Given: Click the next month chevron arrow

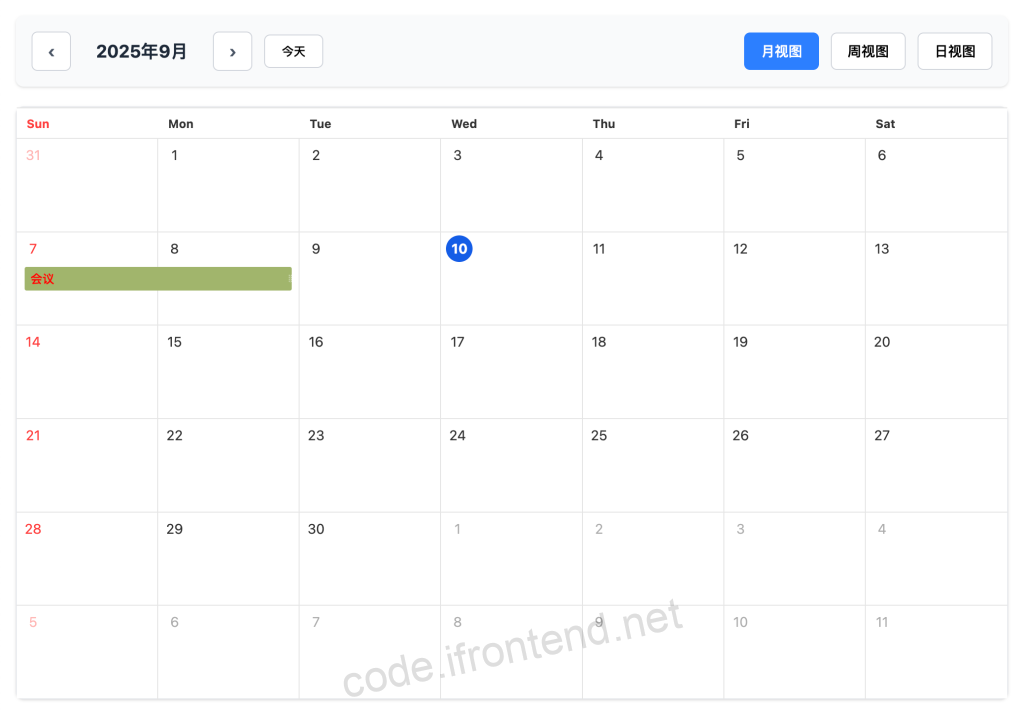Looking at the screenshot, I should point(232,51).
